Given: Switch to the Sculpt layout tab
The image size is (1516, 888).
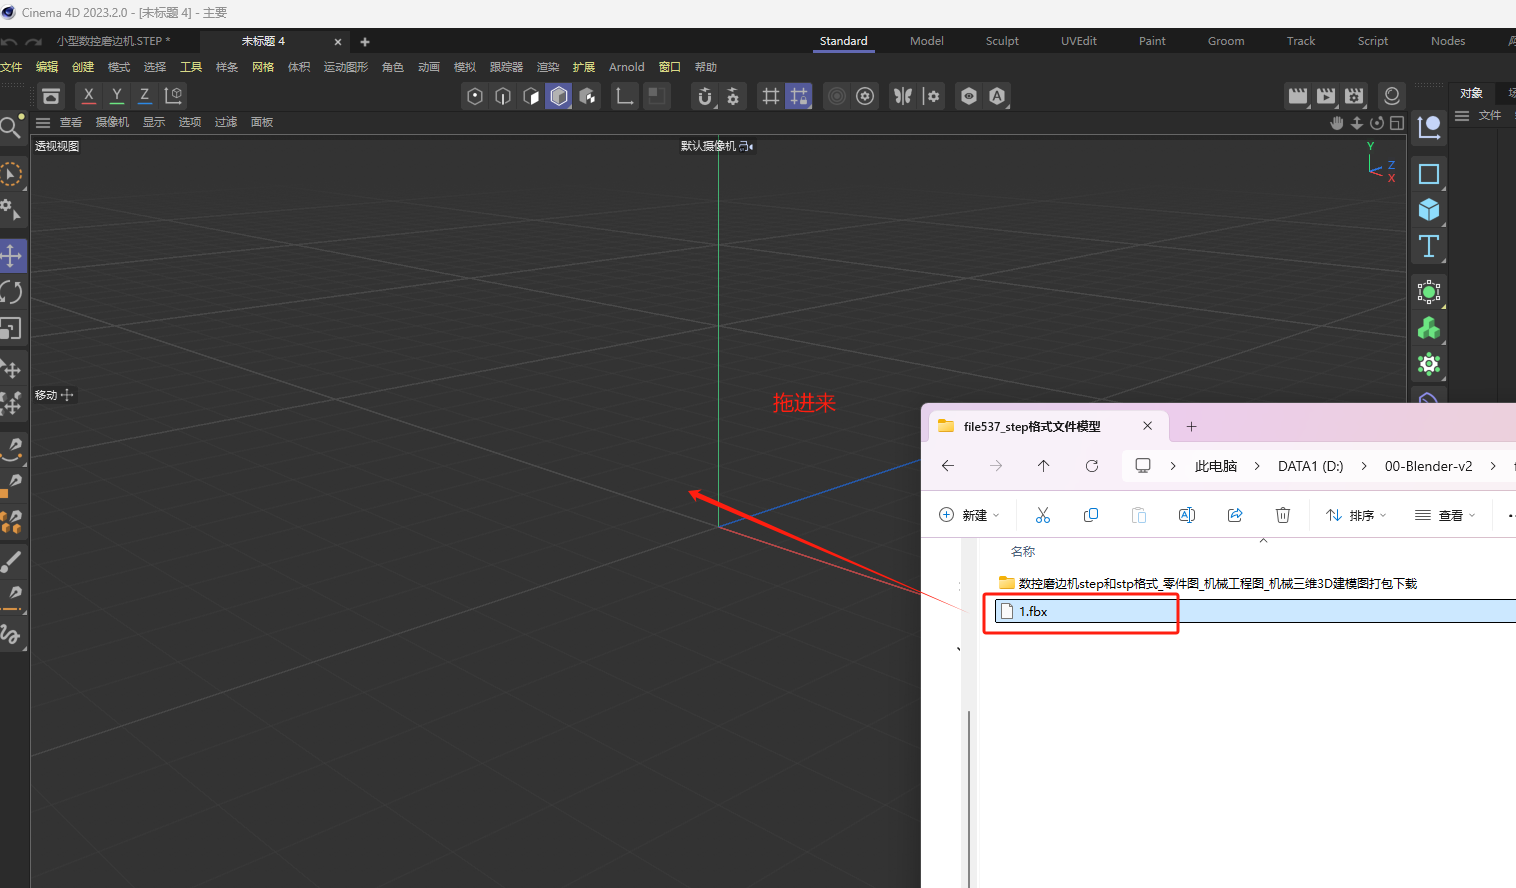Looking at the screenshot, I should (1002, 41).
